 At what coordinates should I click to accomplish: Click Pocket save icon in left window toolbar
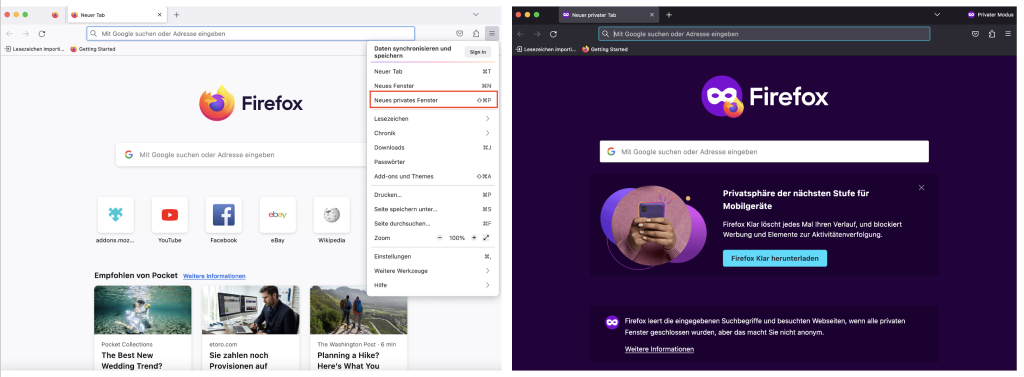460,33
